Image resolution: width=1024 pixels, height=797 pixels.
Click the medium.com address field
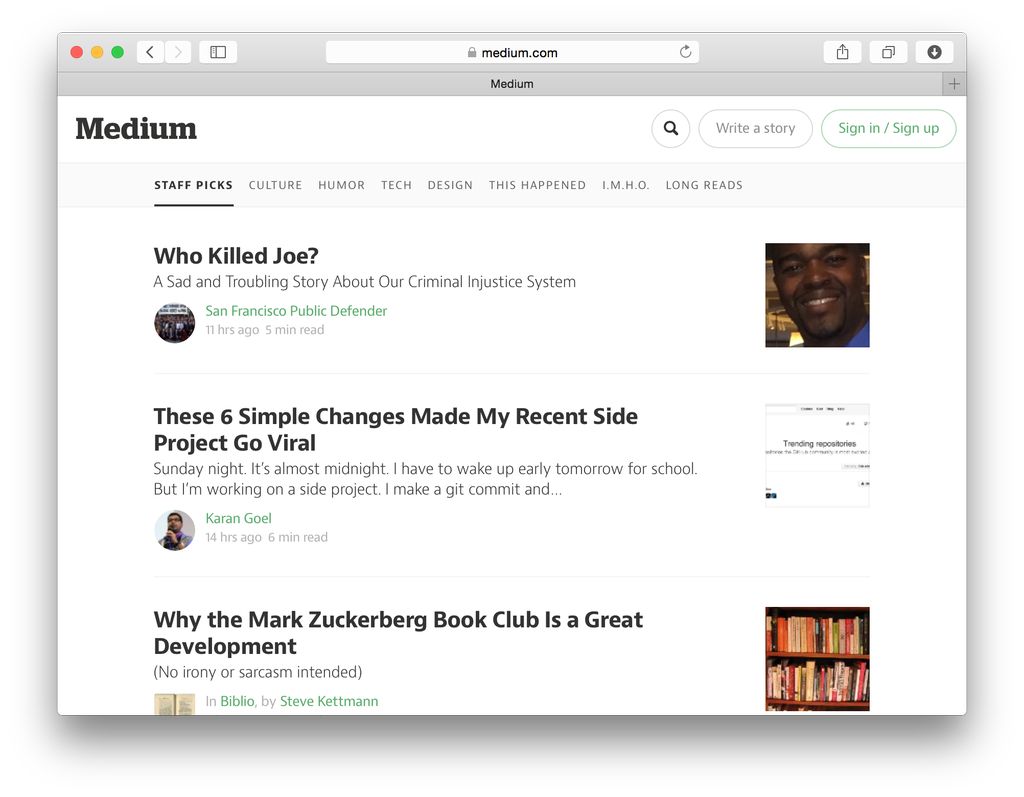coord(512,52)
